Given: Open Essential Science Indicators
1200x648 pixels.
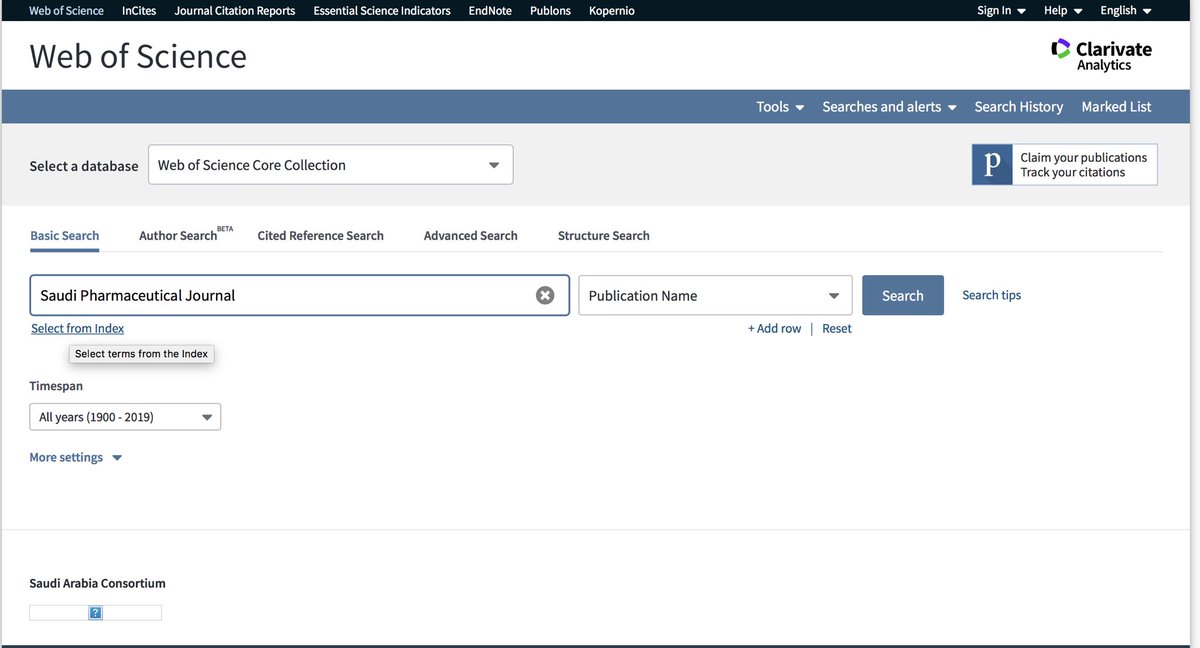Looking at the screenshot, I should (x=382, y=10).
